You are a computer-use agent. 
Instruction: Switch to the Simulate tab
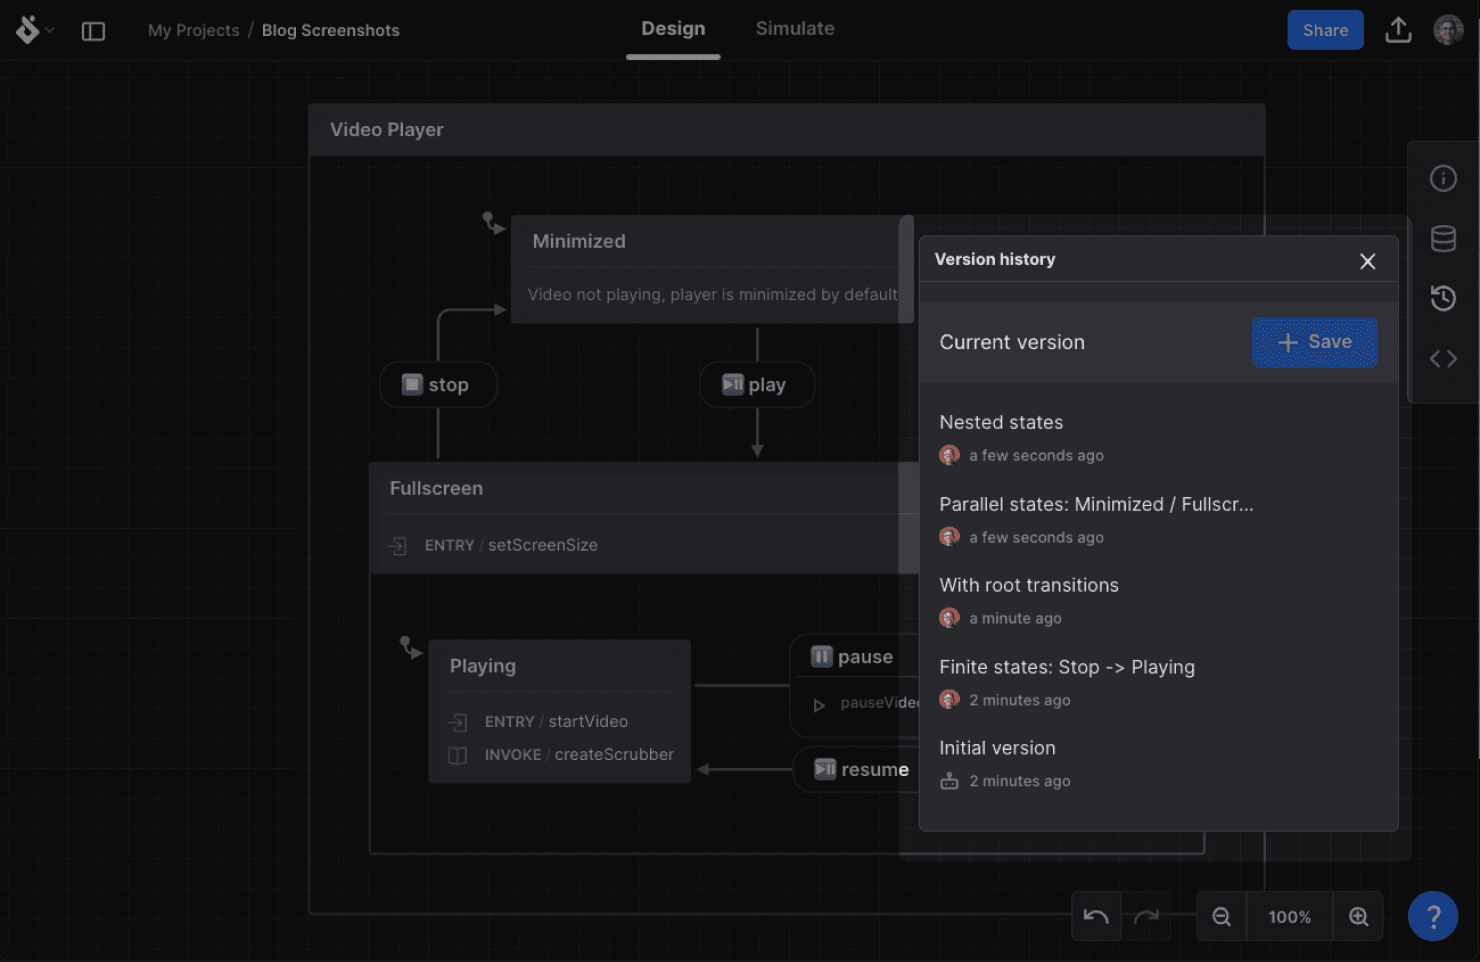pyautogui.click(x=795, y=28)
